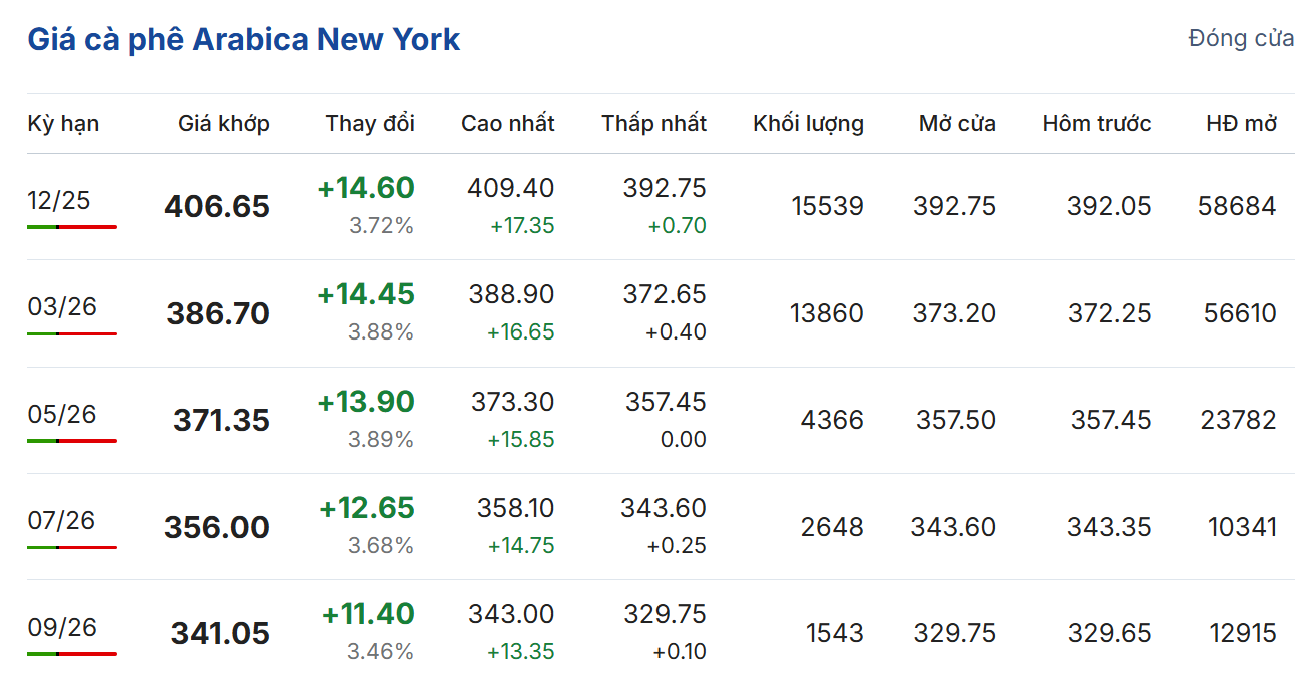1312x676 pixels.
Task: Click the 'HĐ mở' column header
Action: pos(1241,124)
